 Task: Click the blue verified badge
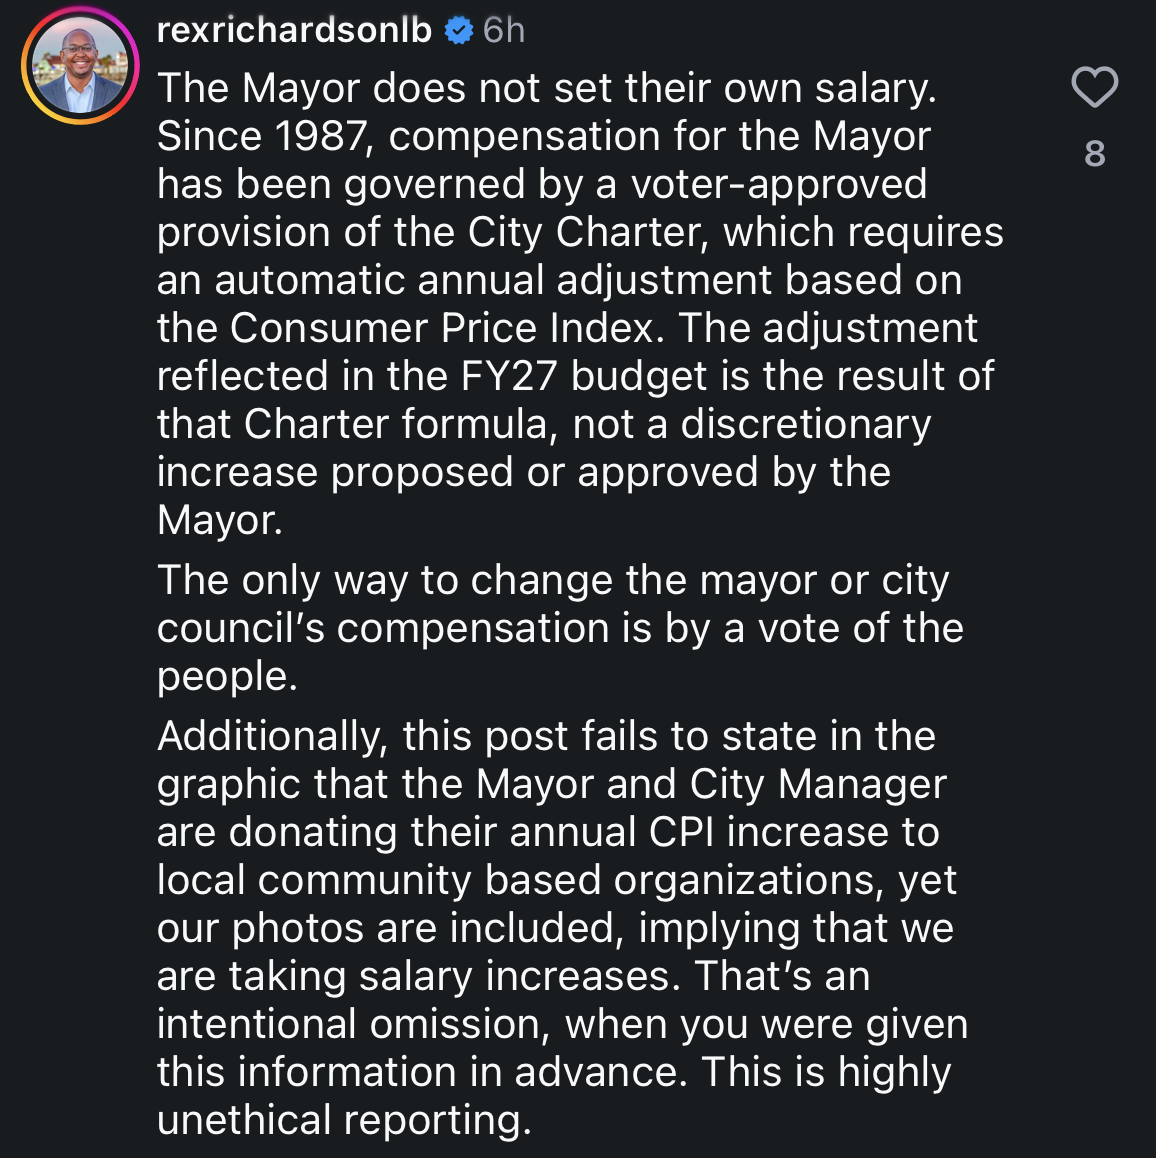pyautogui.click(x=459, y=31)
